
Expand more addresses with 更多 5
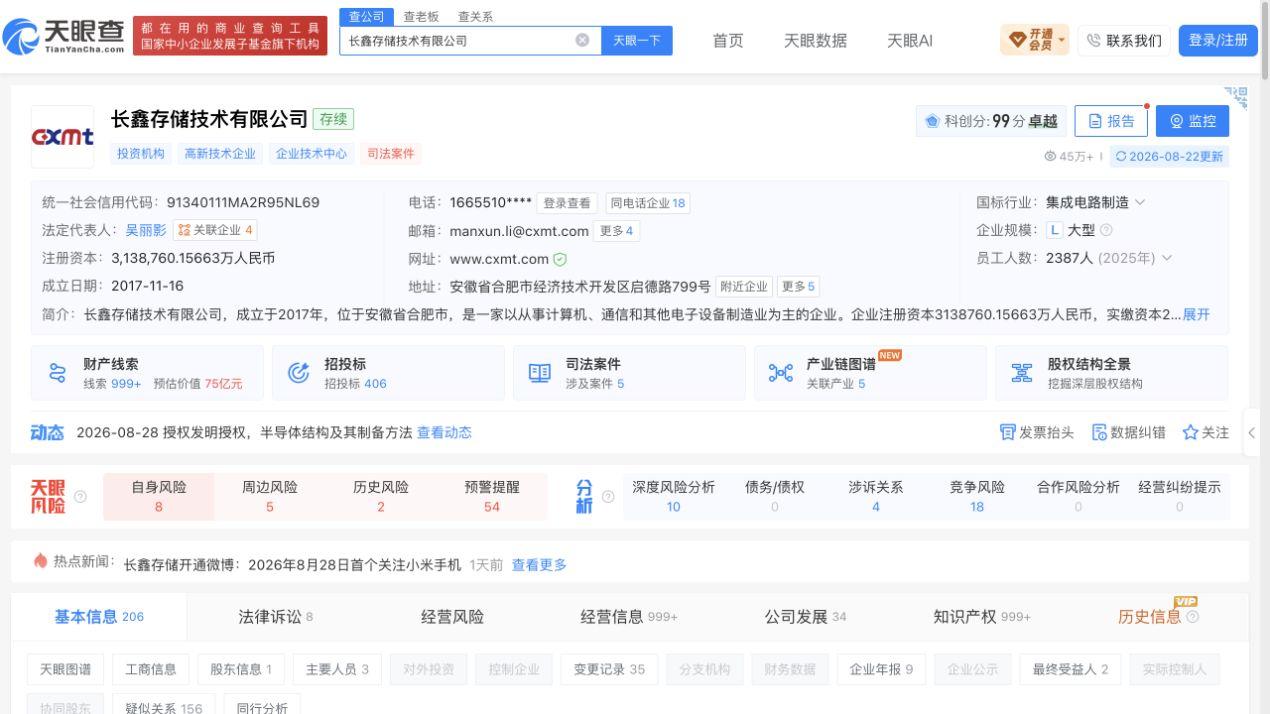click(x=798, y=287)
